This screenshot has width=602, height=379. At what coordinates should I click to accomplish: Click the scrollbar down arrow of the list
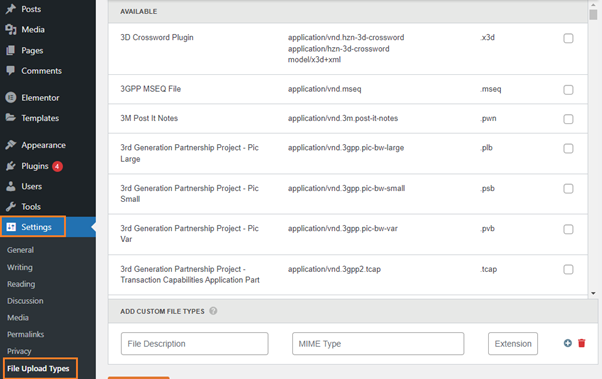point(593,293)
